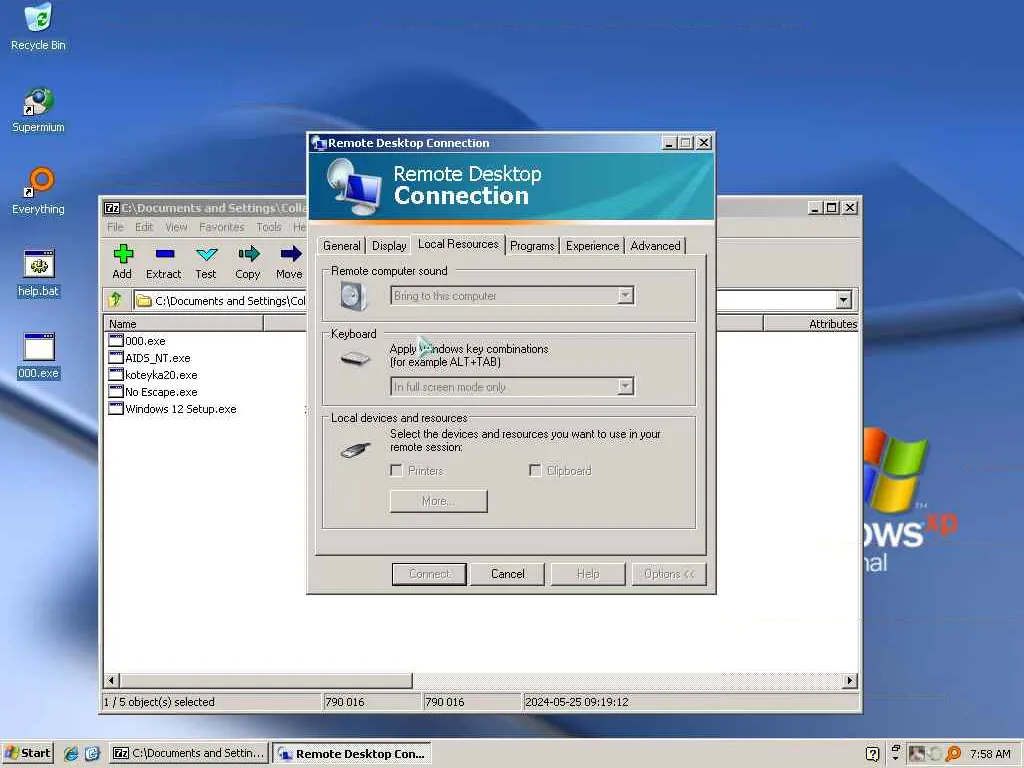Viewport: 1024px width, 768px height.
Task: Open the Start menu
Action: [x=27, y=753]
